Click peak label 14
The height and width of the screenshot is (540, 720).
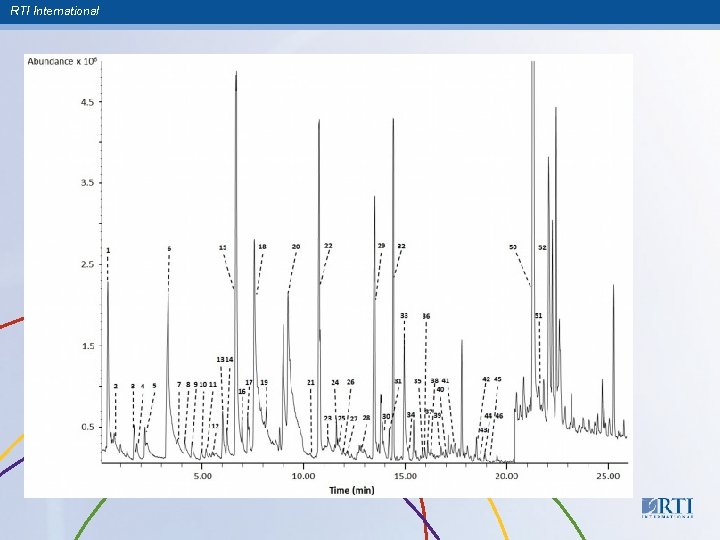click(x=229, y=360)
